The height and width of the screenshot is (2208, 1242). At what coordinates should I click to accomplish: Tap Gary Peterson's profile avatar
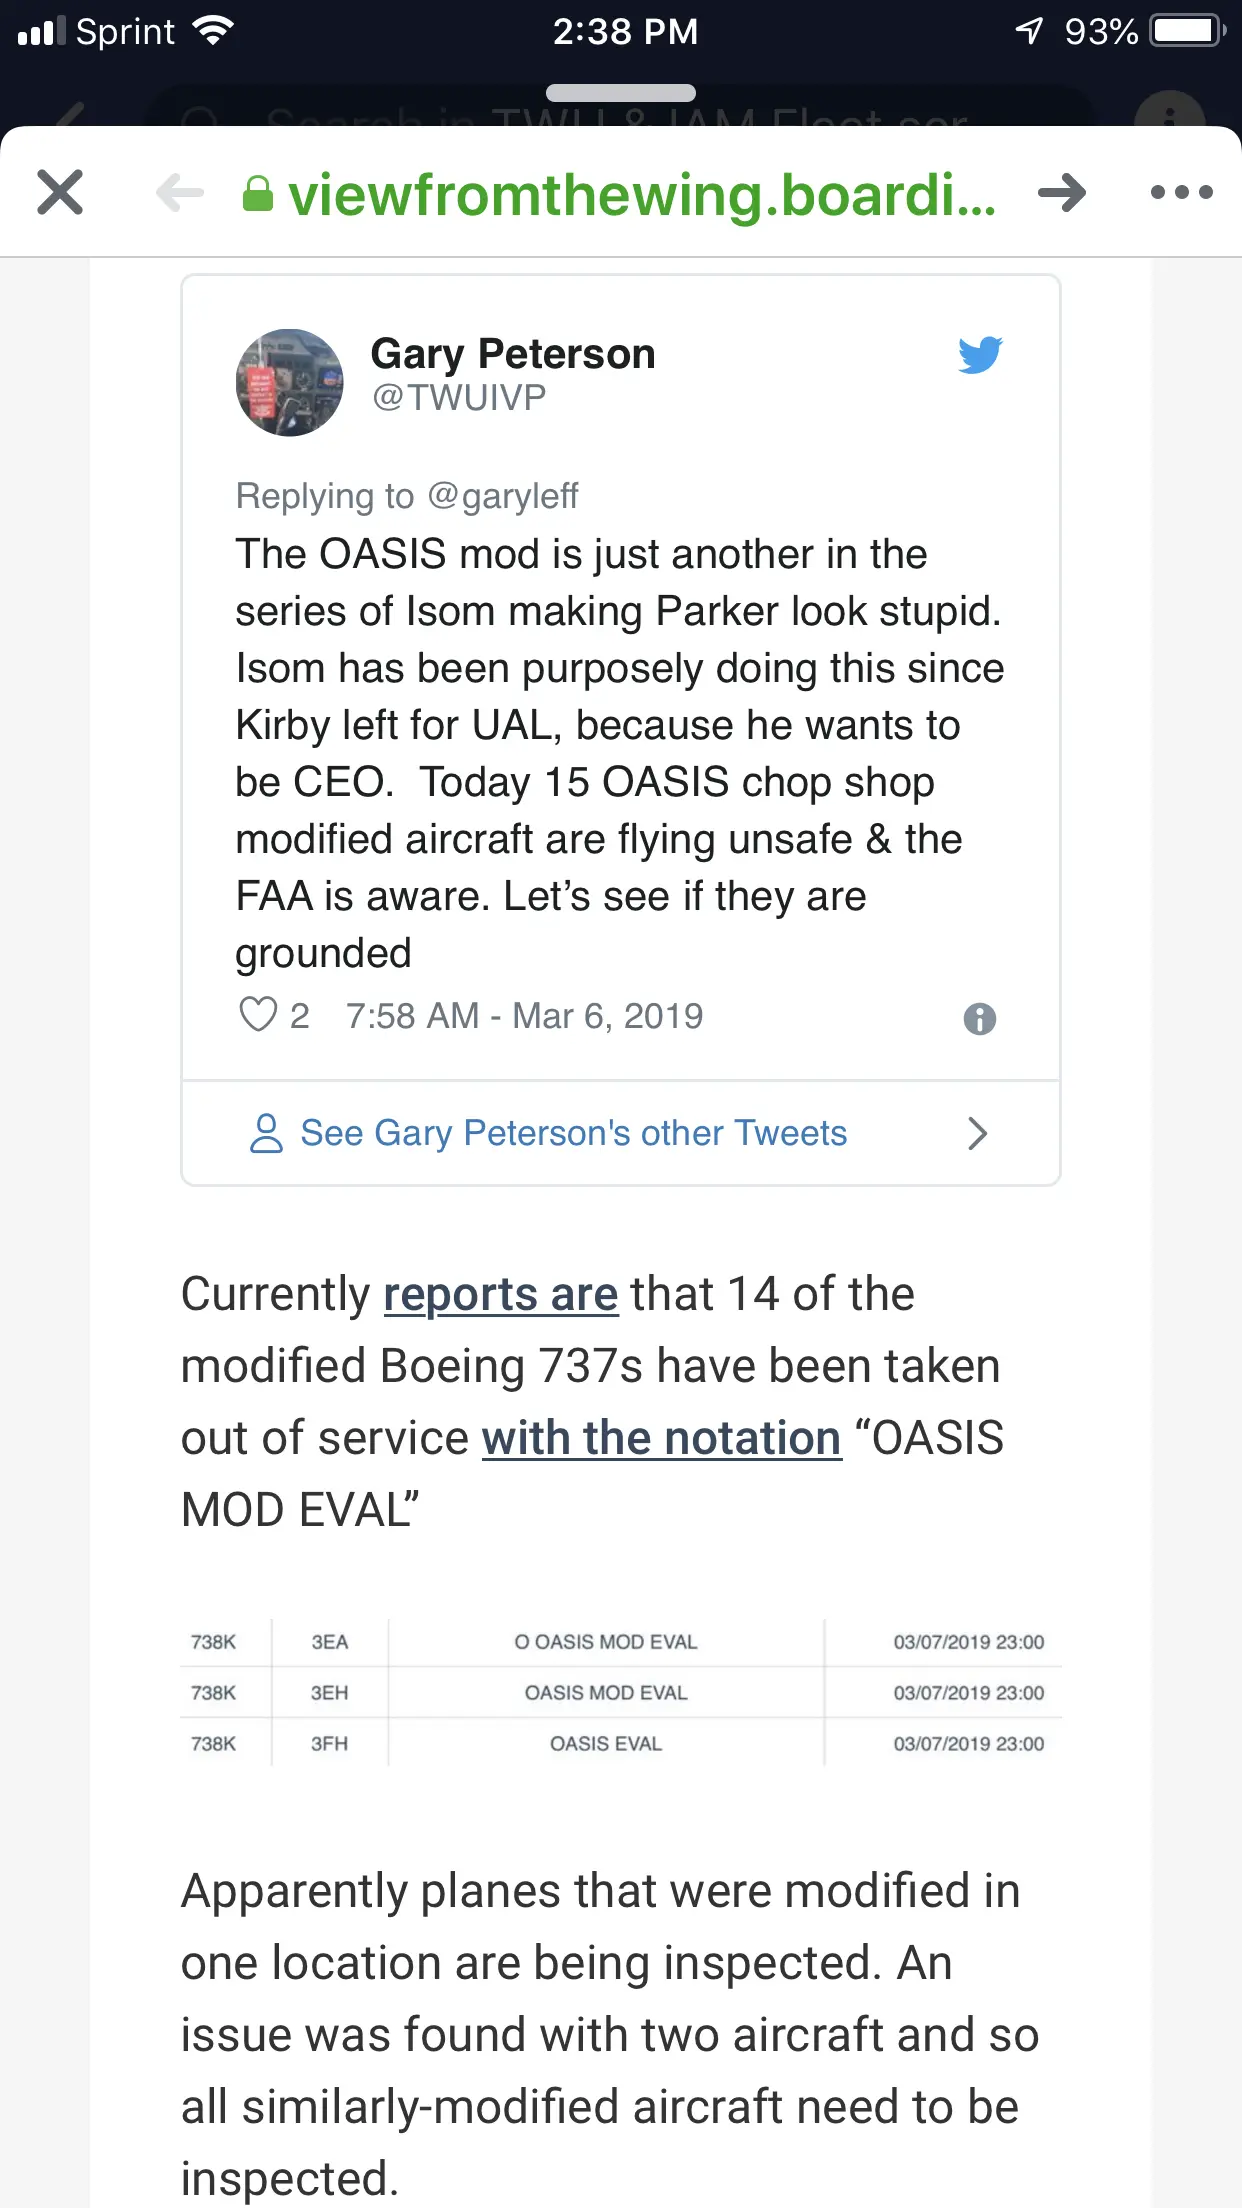pos(290,383)
